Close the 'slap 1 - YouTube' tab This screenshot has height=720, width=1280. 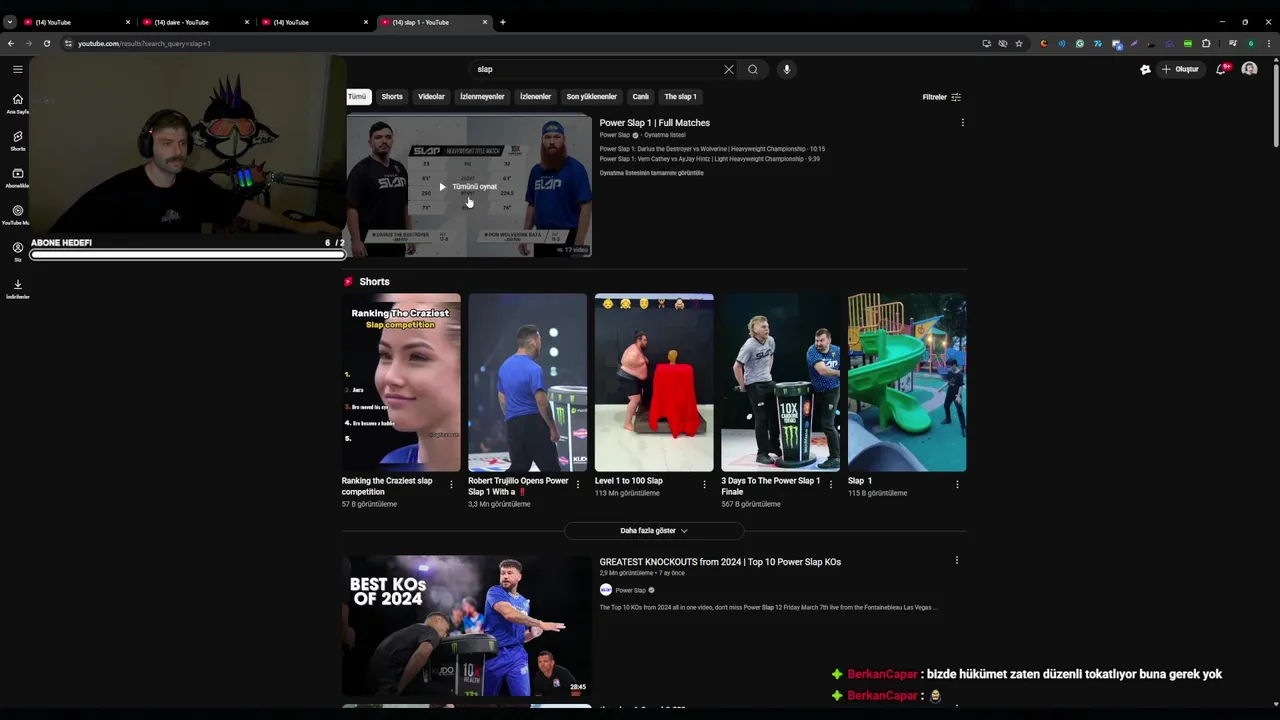point(485,22)
